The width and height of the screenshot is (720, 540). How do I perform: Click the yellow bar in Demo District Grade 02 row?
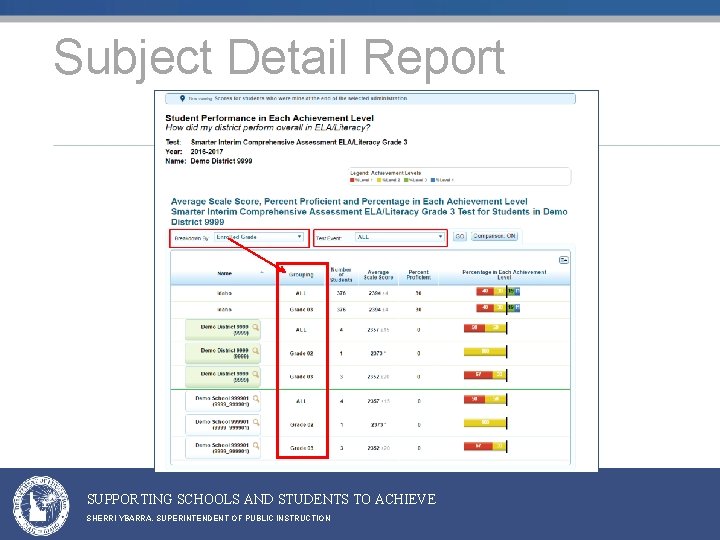coord(485,351)
